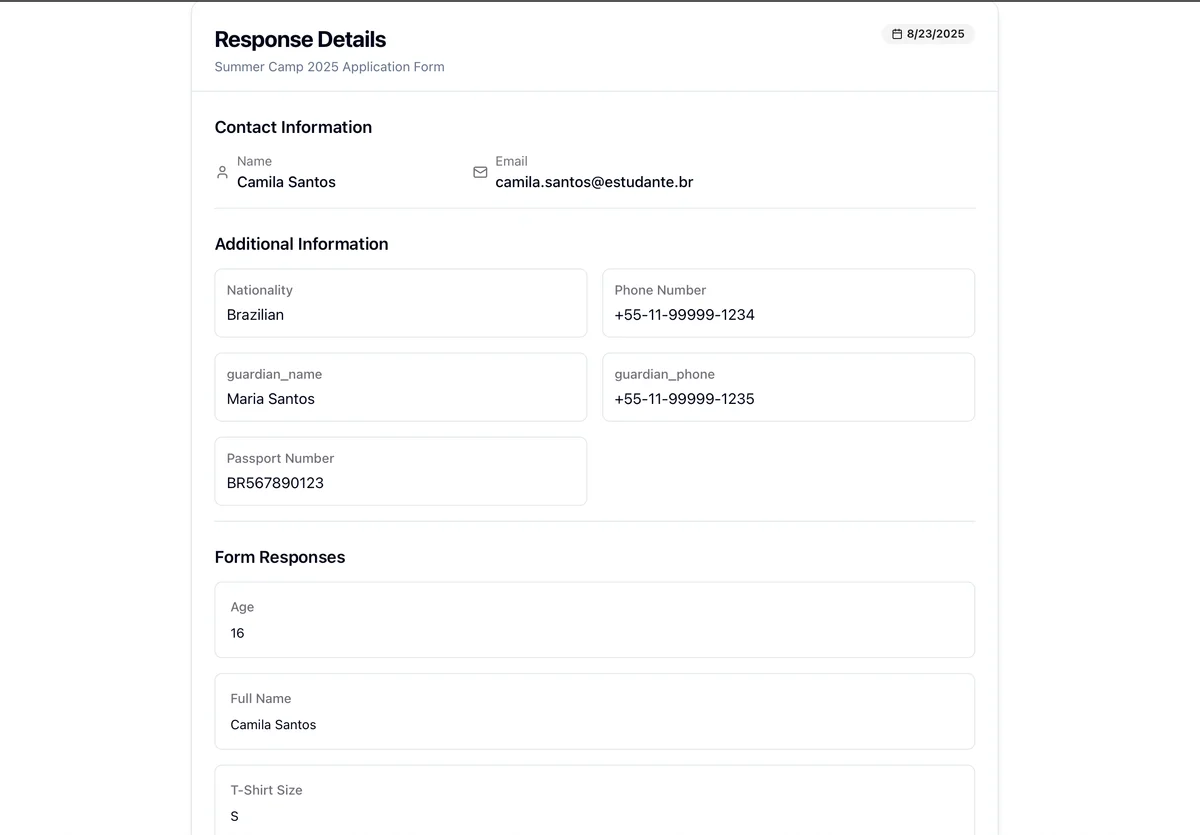Click the Age response card showing 16
Screen dimensions: 1200x835
pyautogui.click(x=594, y=620)
